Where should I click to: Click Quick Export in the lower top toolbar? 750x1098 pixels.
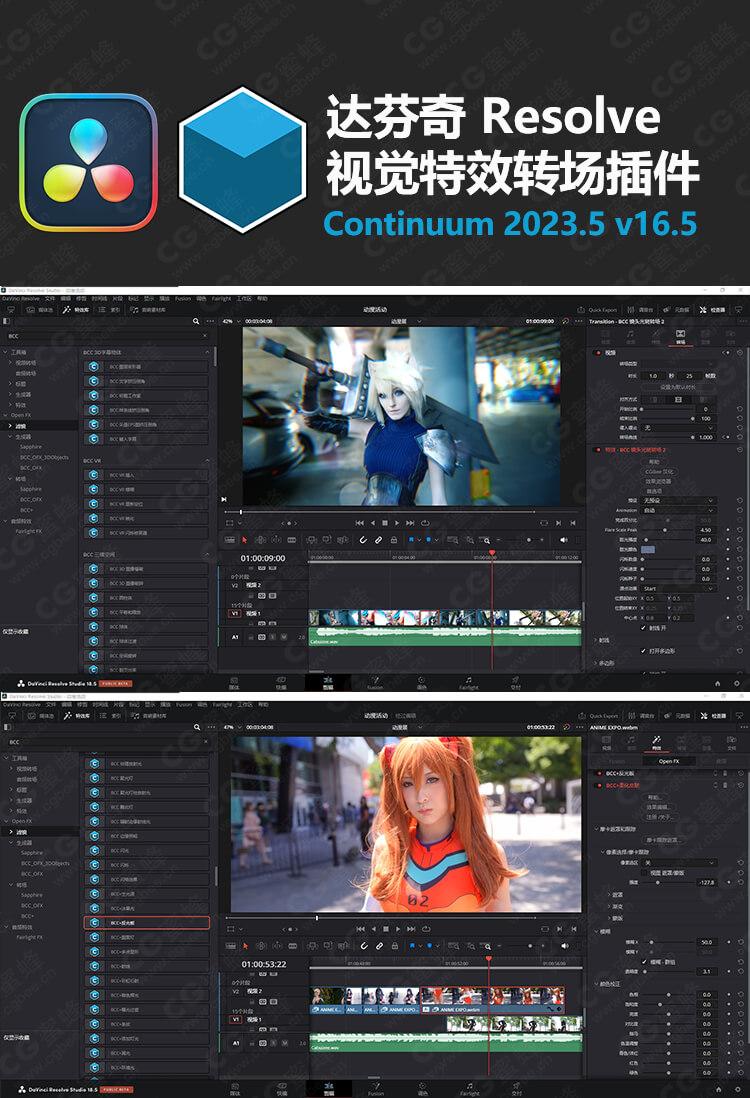coord(598,716)
